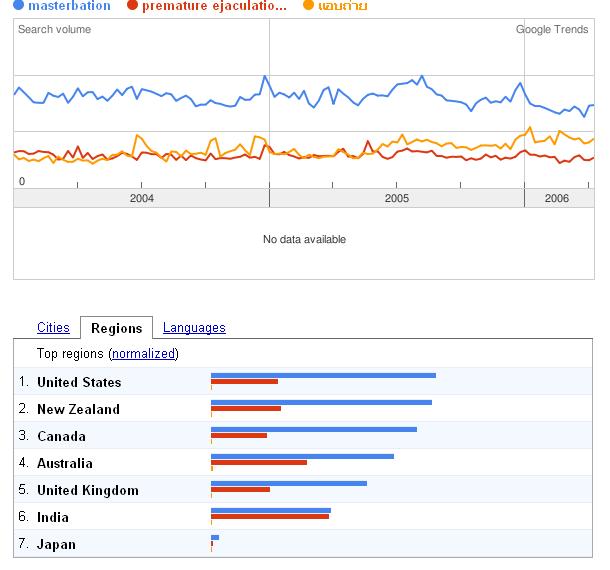Select 2005 on the timeline axis
Viewport: 610px width, 570px height.
[397, 198]
